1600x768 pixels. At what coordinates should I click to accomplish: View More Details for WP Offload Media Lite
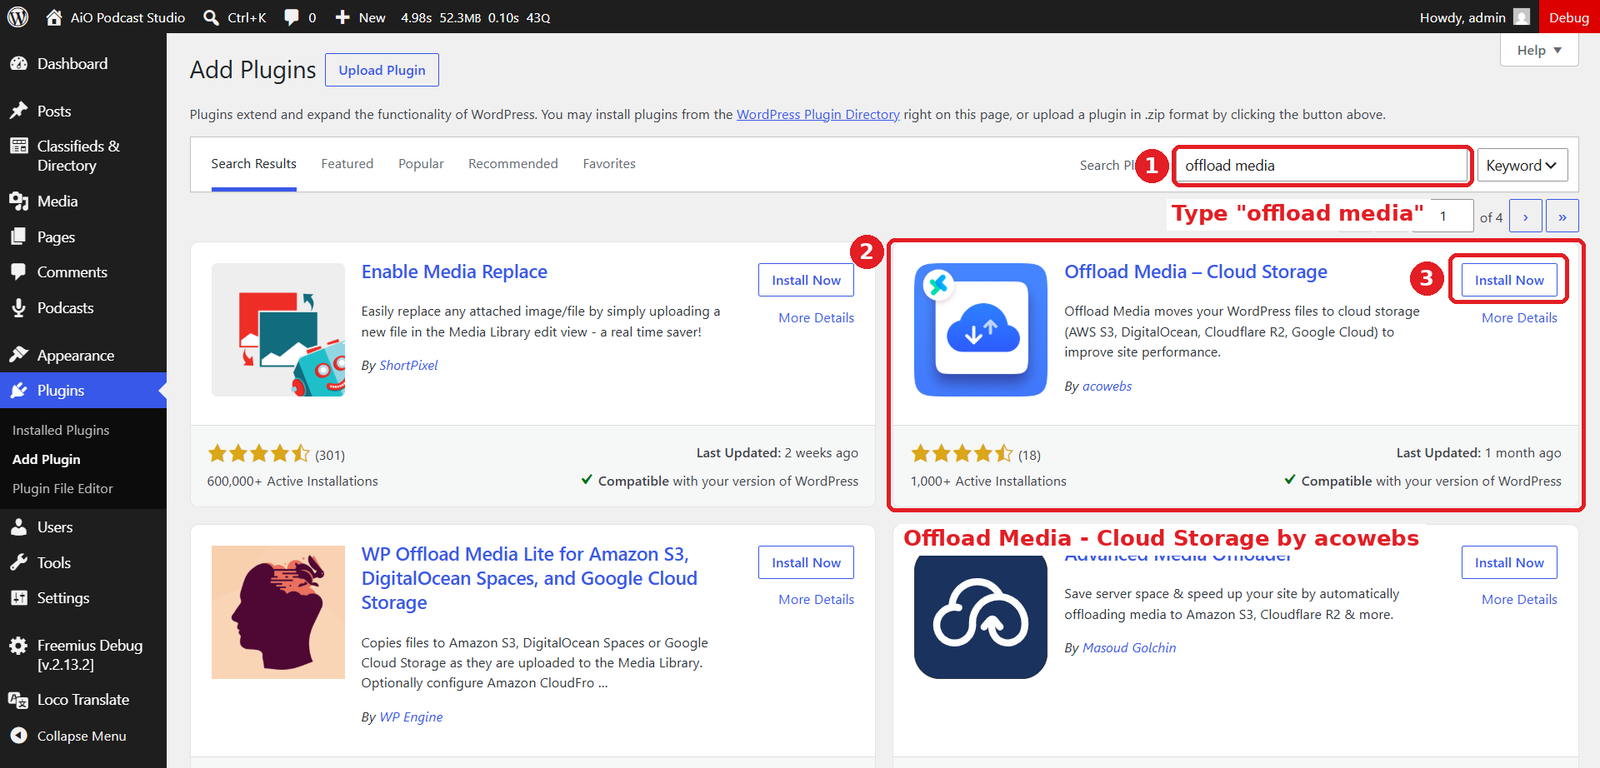point(816,600)
